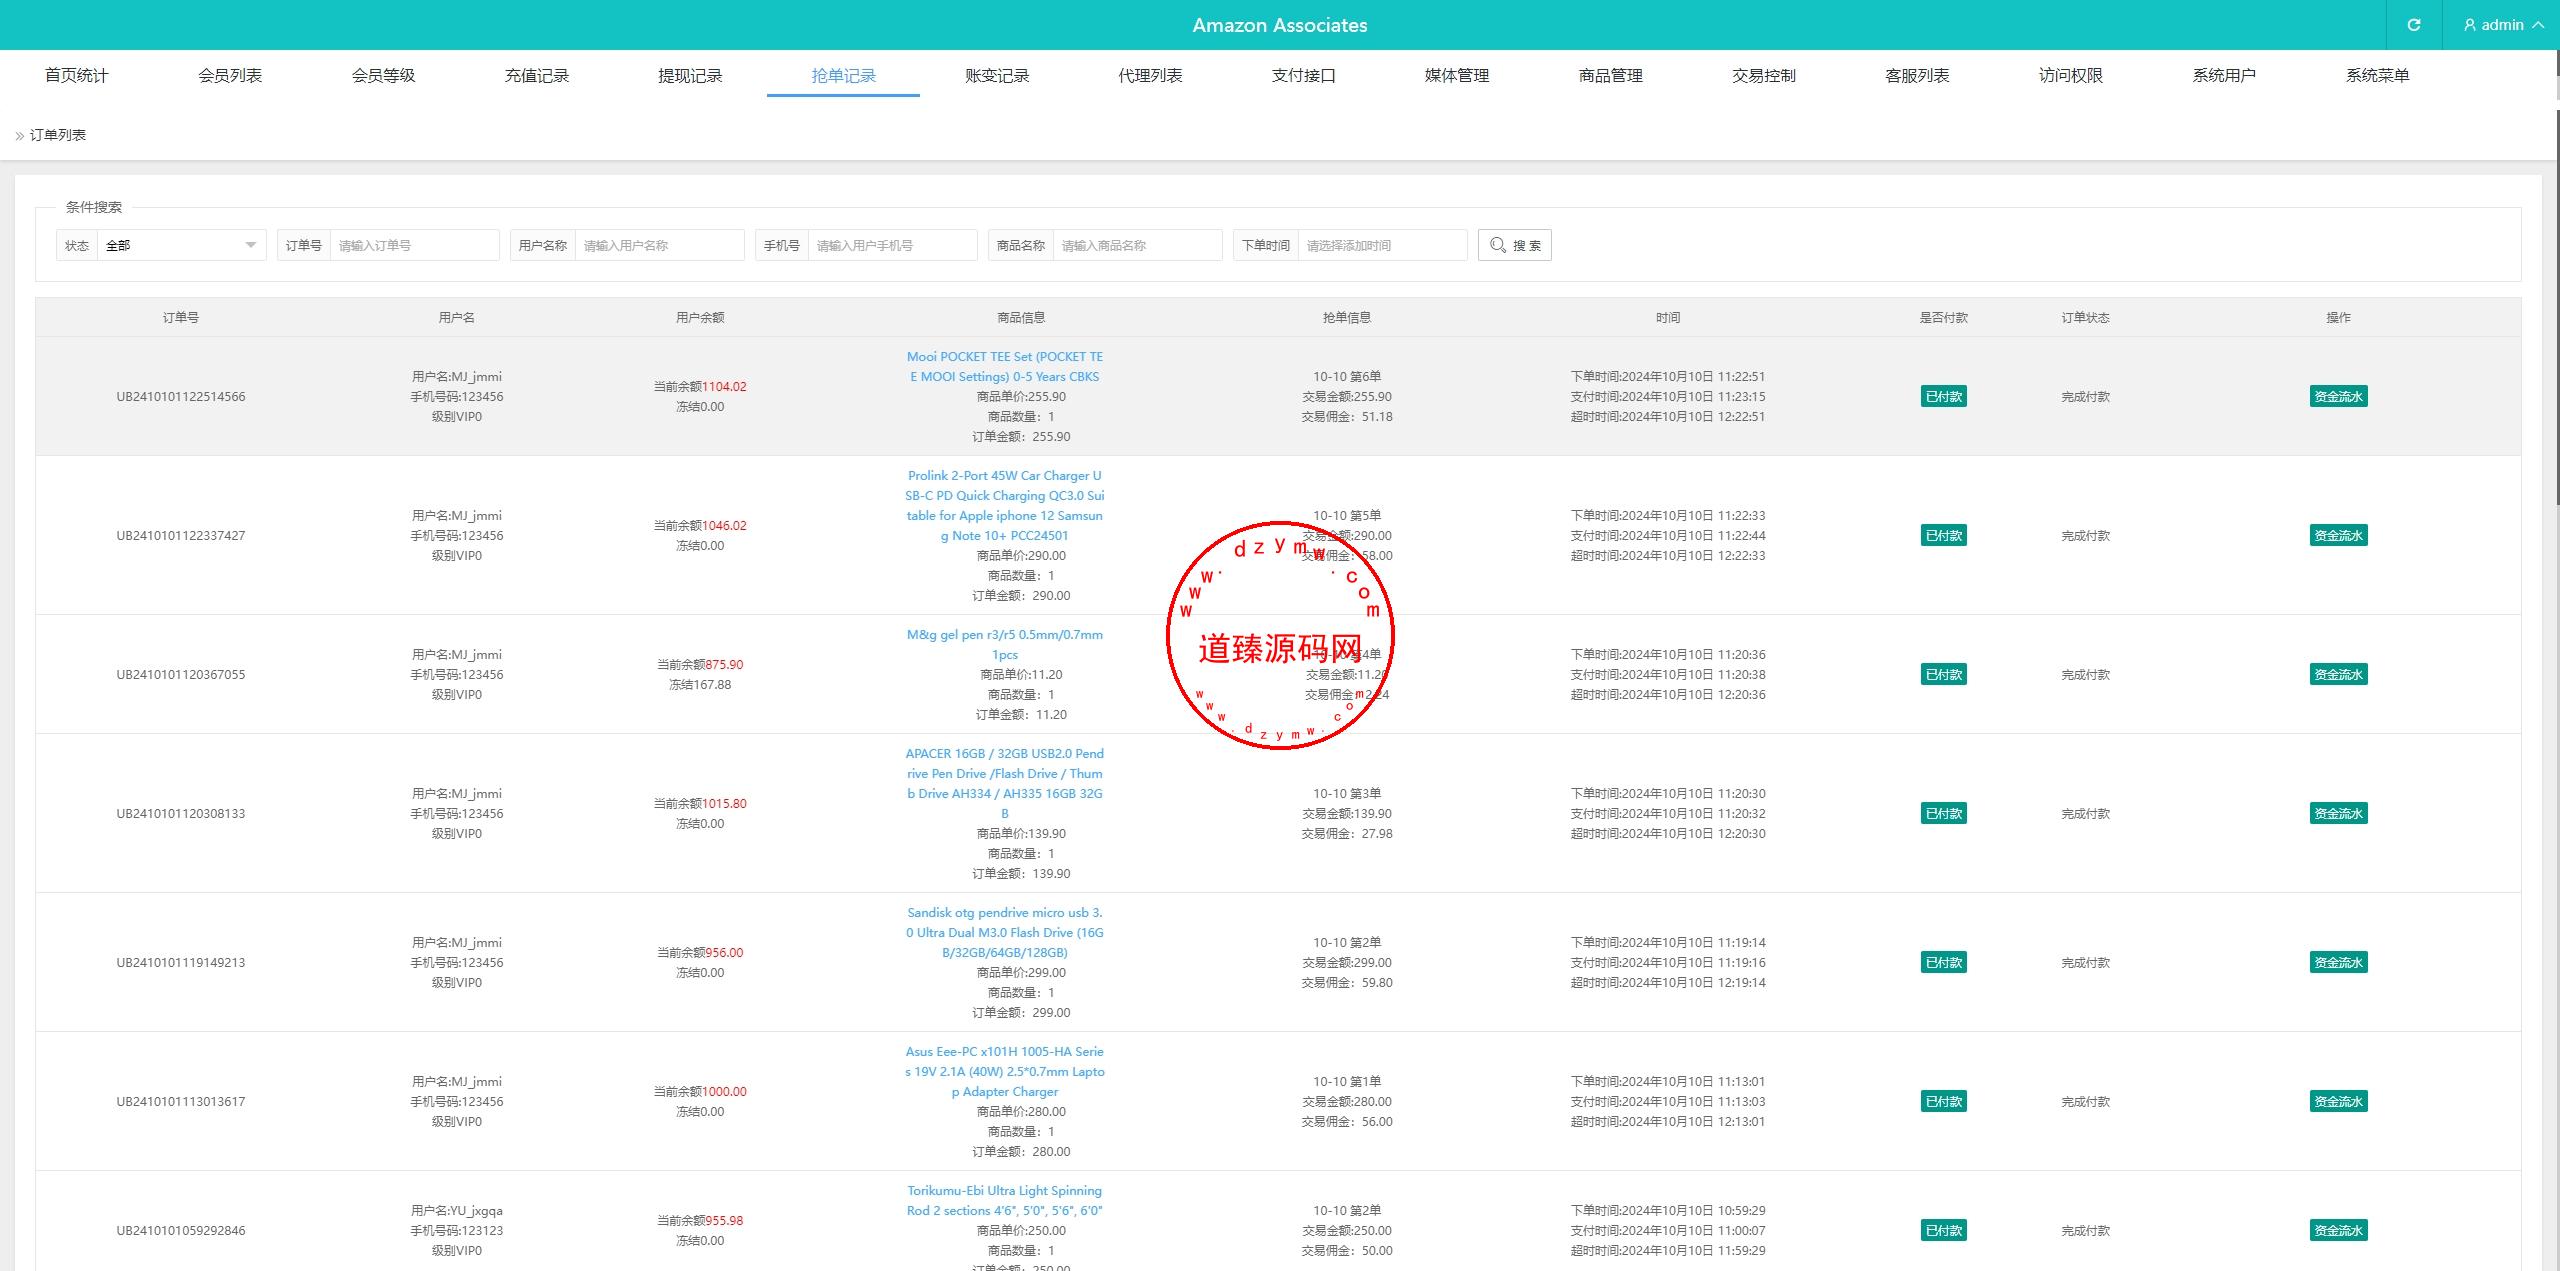2560x1271 pixels.
Task: Click 订单列表 breadcrumb
Action: pos(58,135)
